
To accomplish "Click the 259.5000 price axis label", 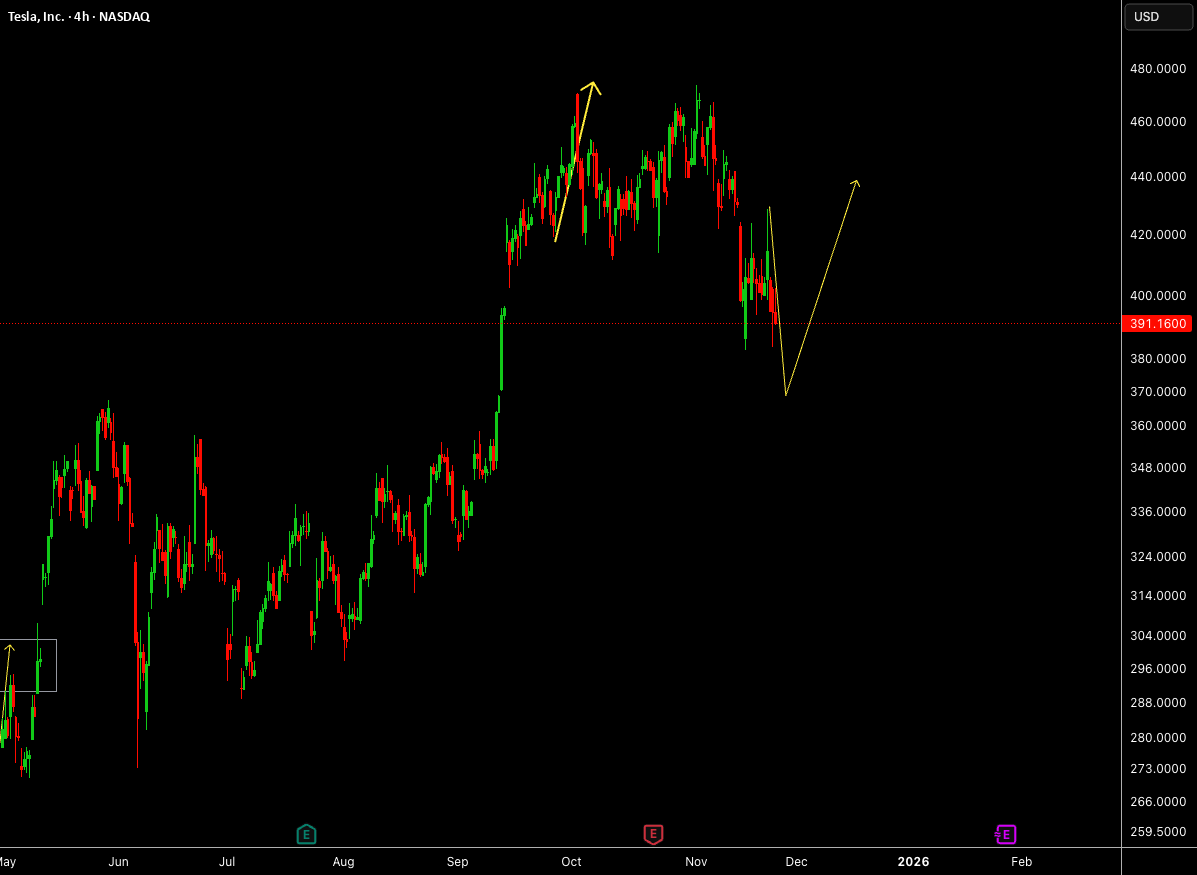I will point(1157,831).
